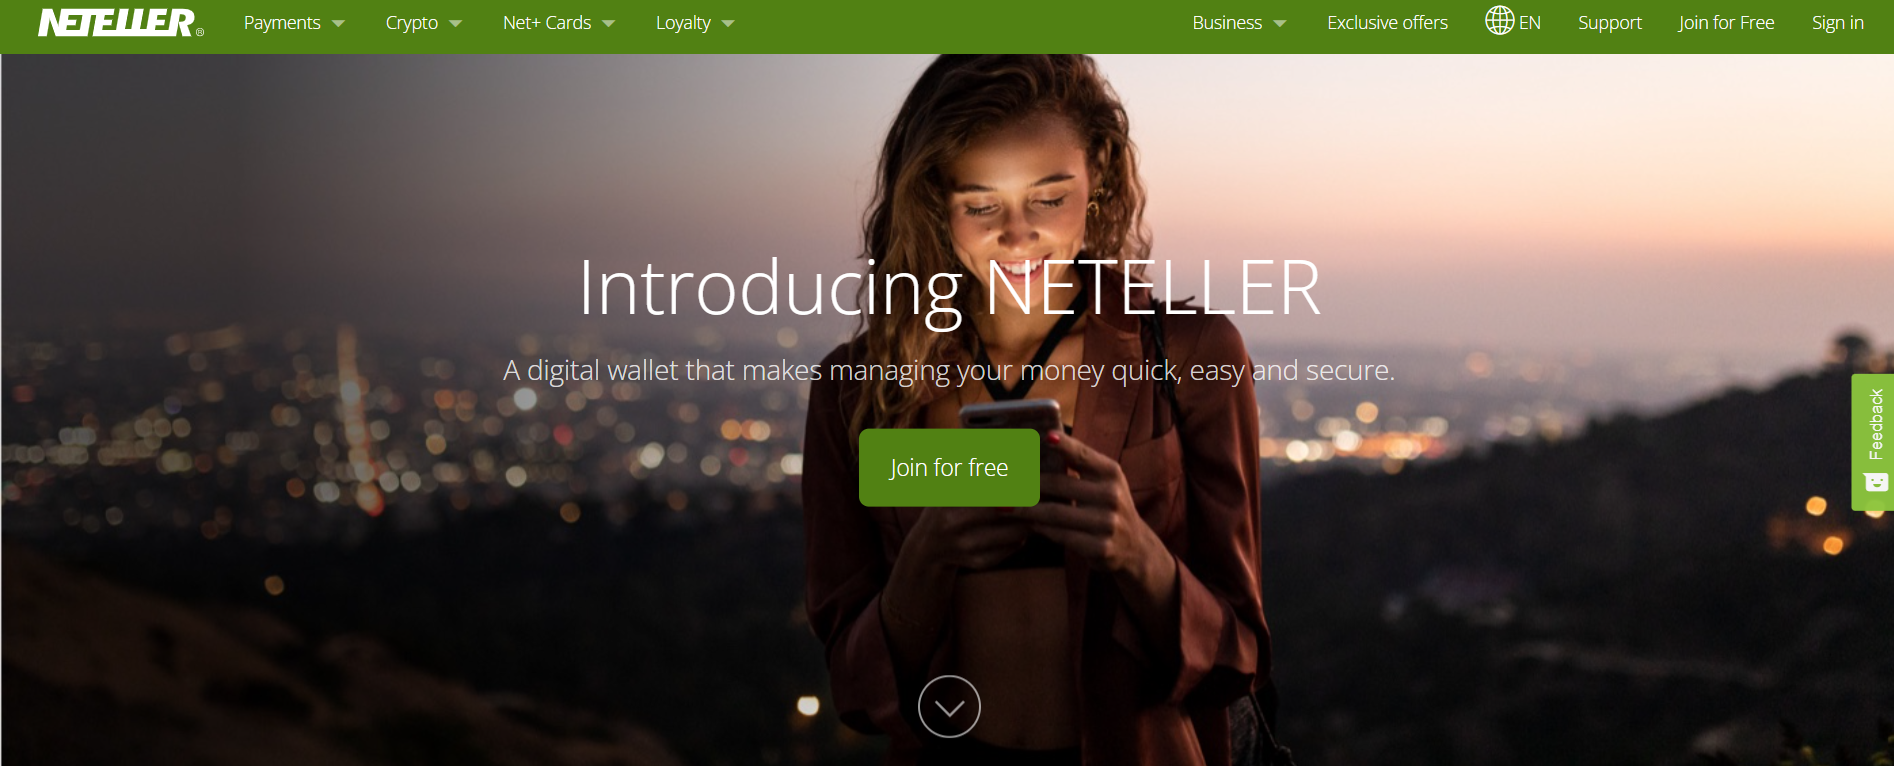The image size is (1894, 766).
Task: Click the circled down-arrow scroll icon
Action: click(949, 706)
